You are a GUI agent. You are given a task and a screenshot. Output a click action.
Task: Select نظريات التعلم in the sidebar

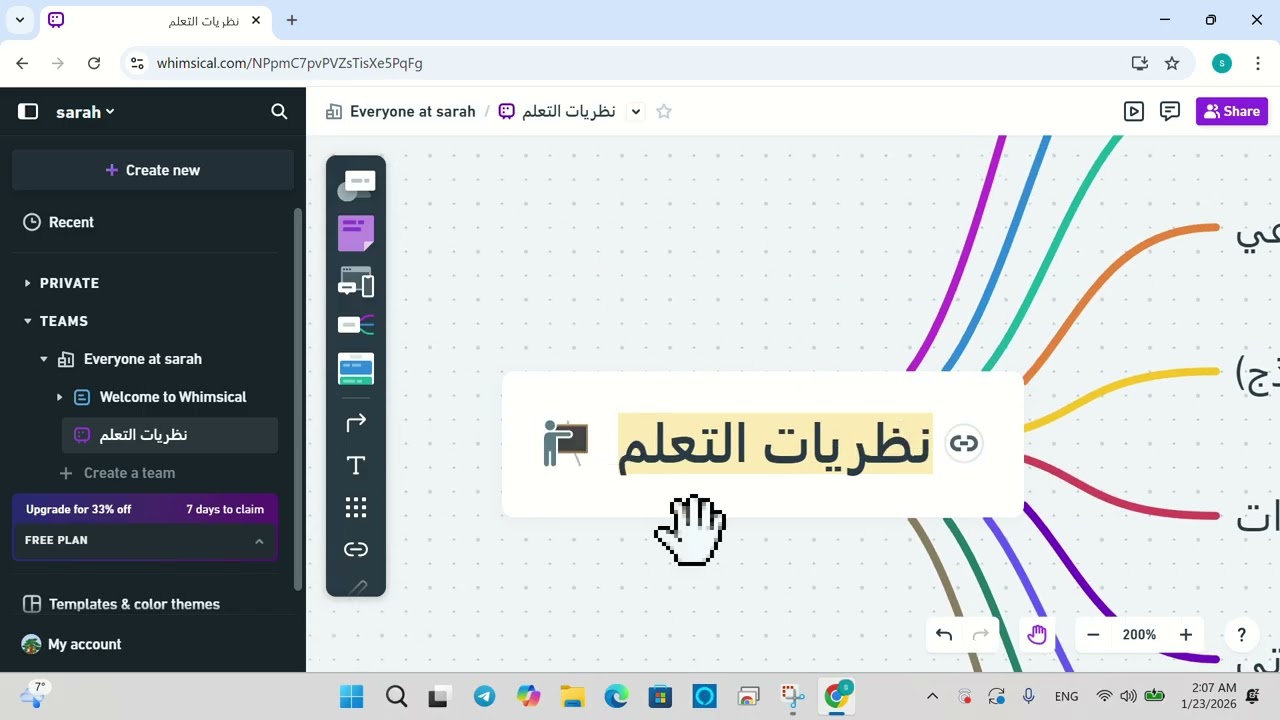point(170,435)
